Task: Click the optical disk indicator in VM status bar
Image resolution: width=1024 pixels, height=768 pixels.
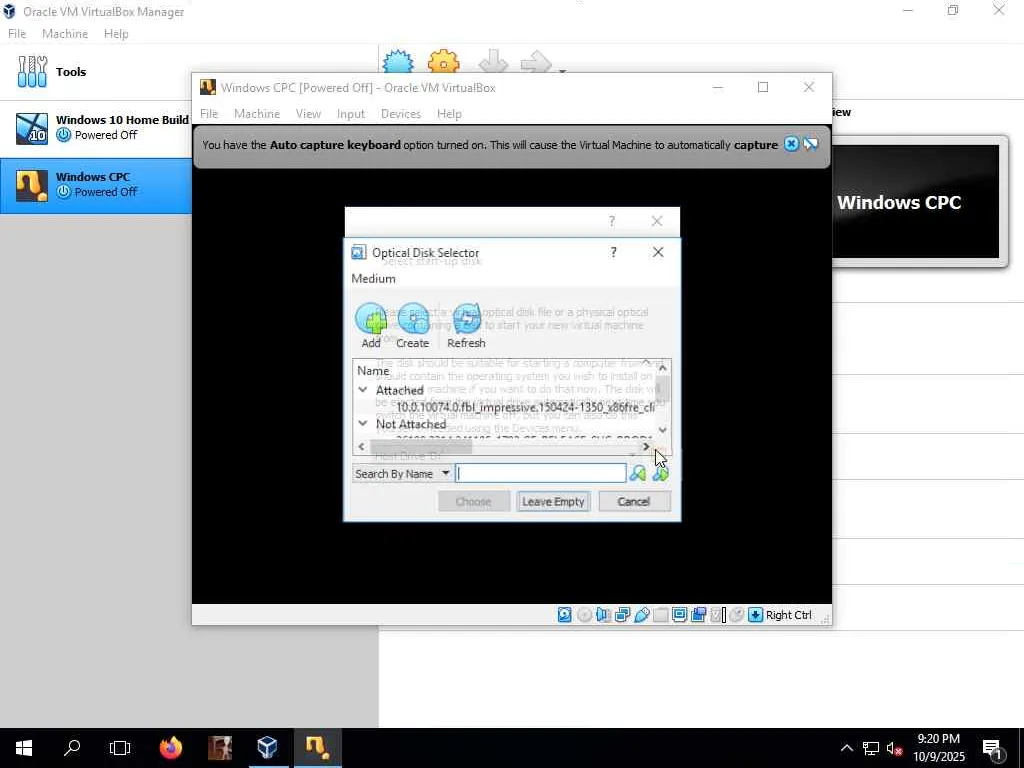Action: tap(584, 615)
